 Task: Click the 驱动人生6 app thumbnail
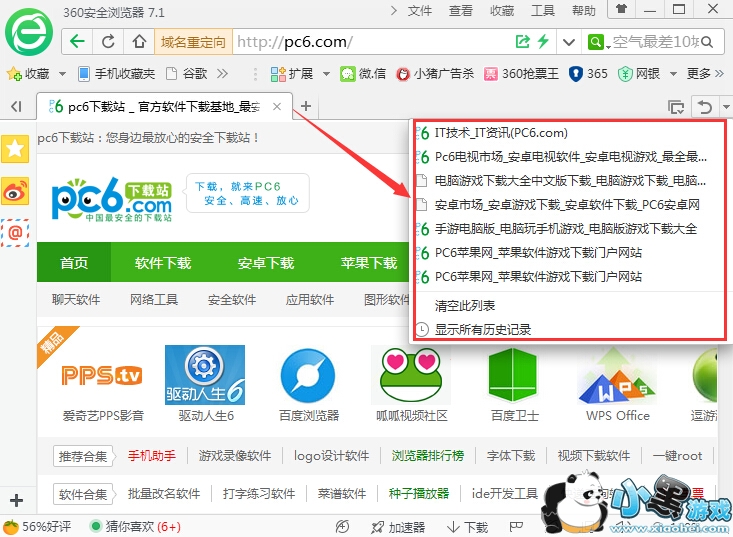(x=205, y=375)
